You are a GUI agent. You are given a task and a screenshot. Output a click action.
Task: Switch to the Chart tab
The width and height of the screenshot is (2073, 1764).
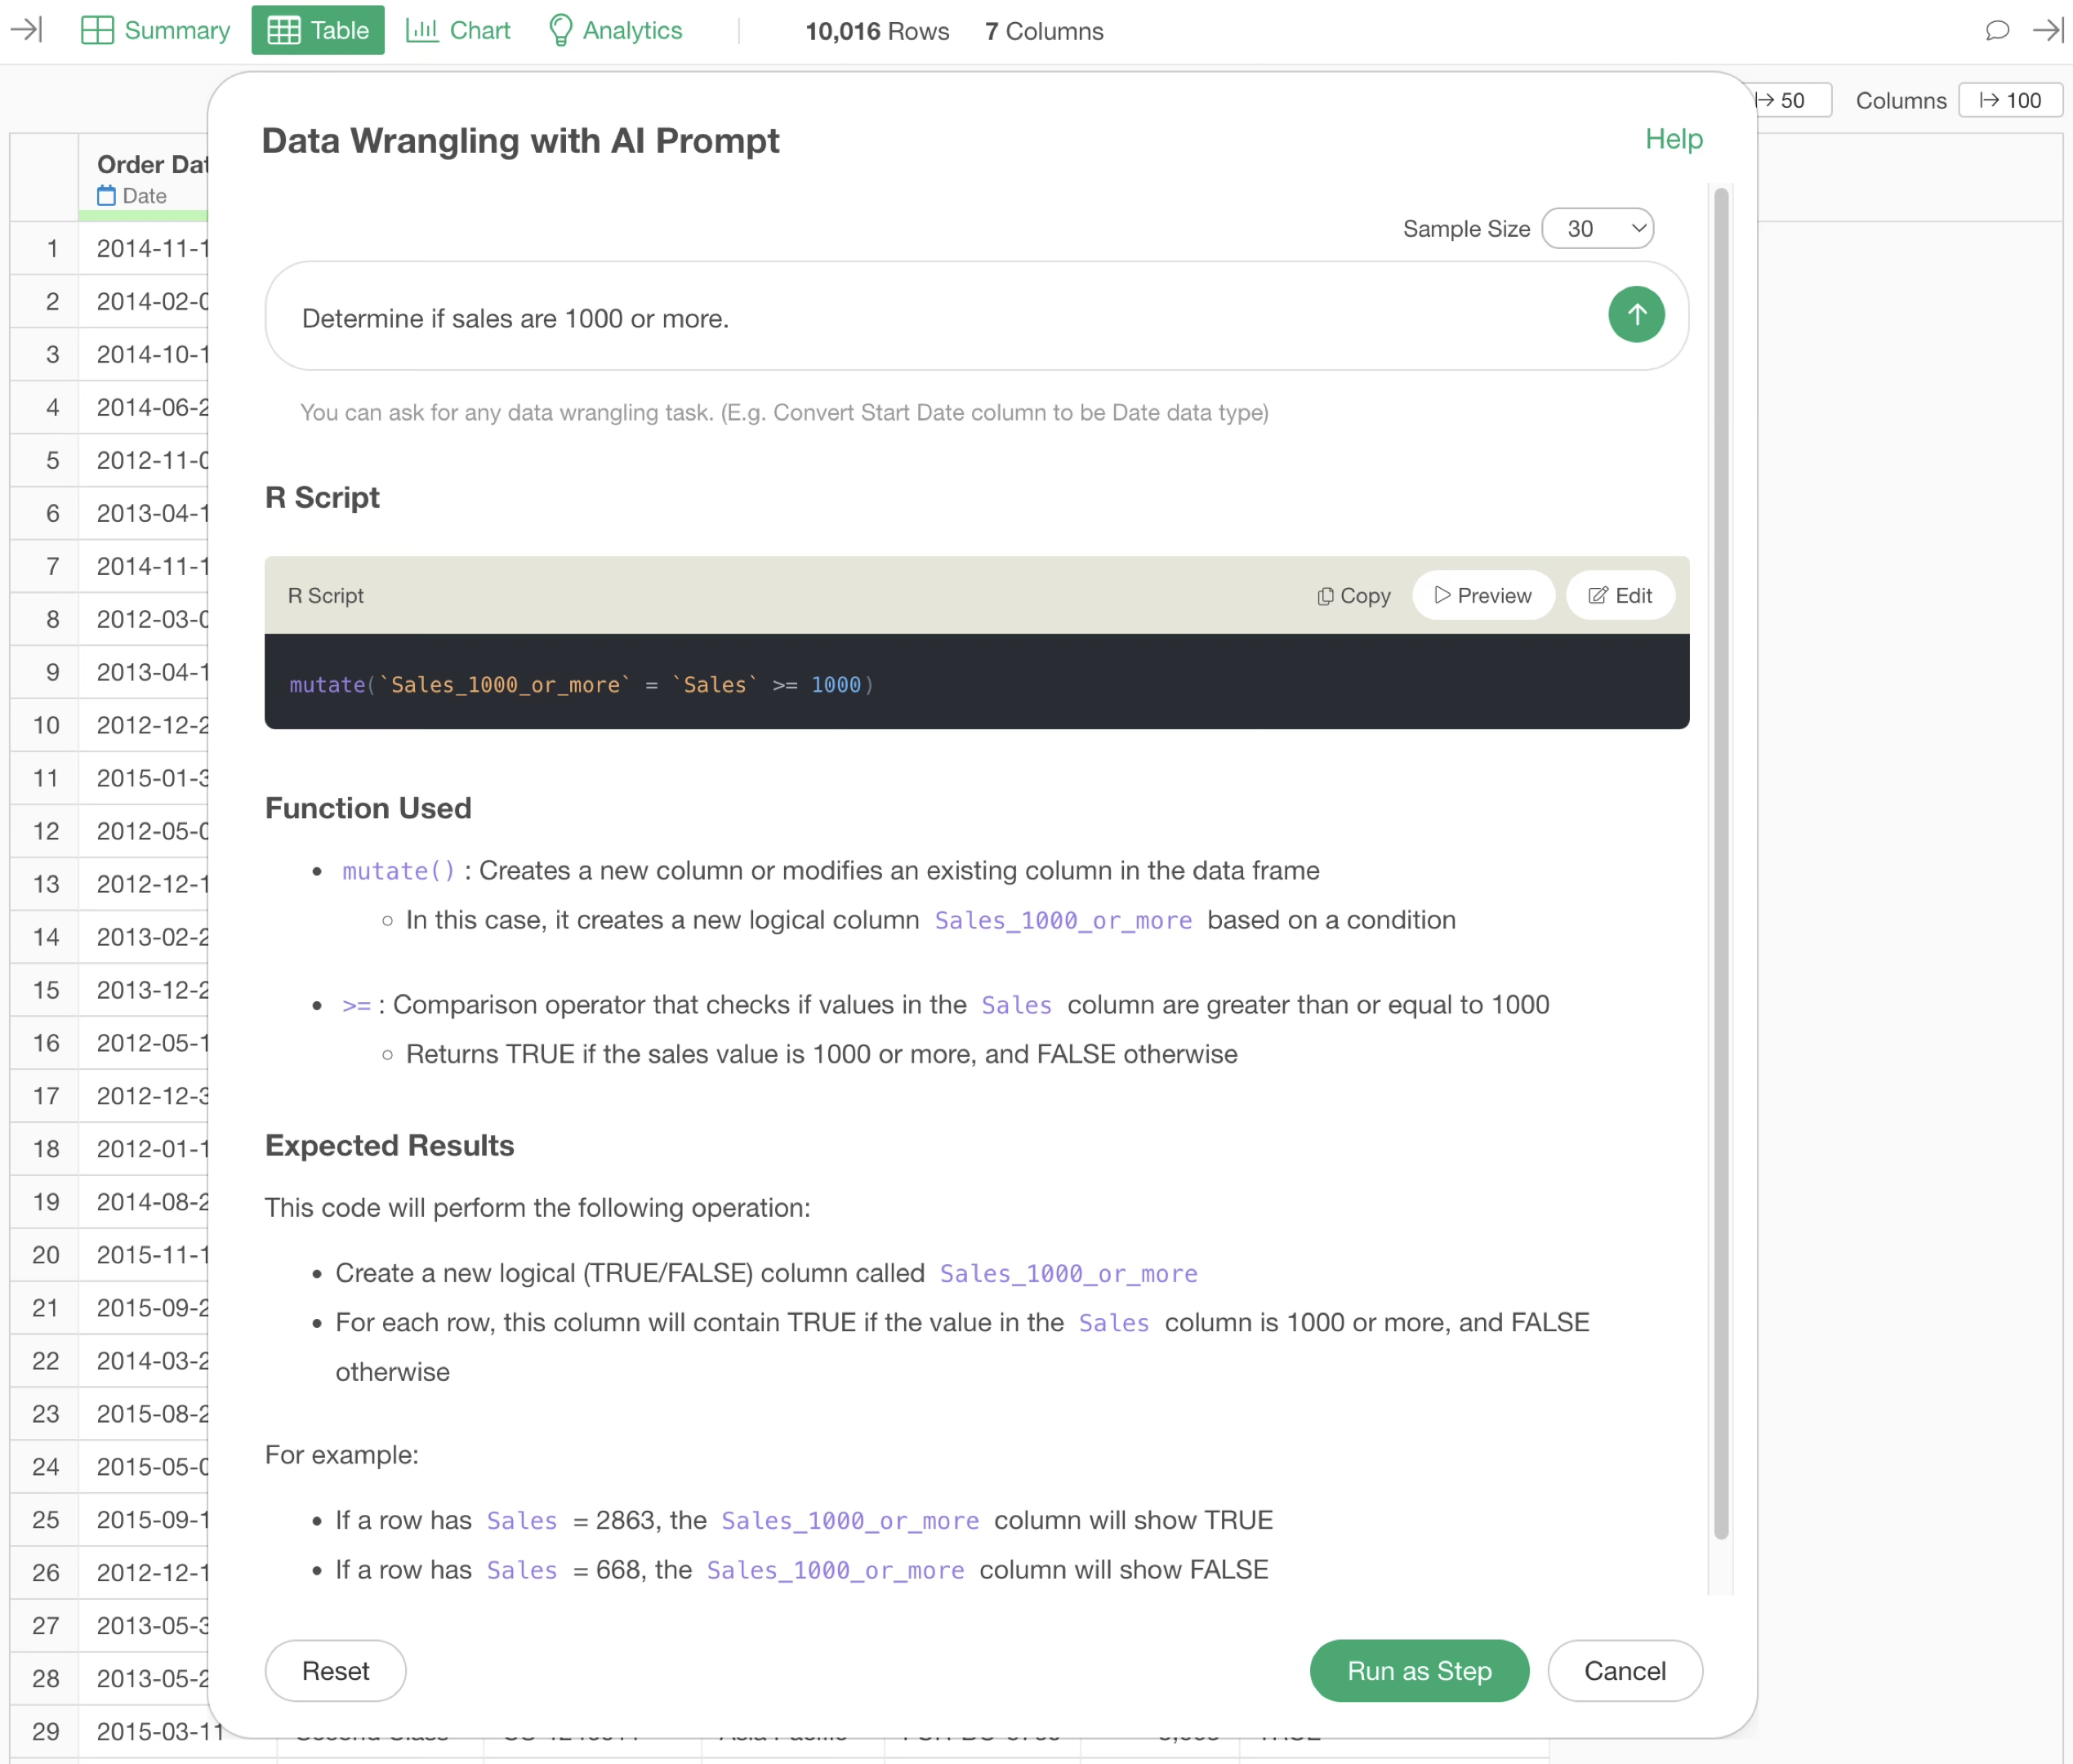(458, 30)
